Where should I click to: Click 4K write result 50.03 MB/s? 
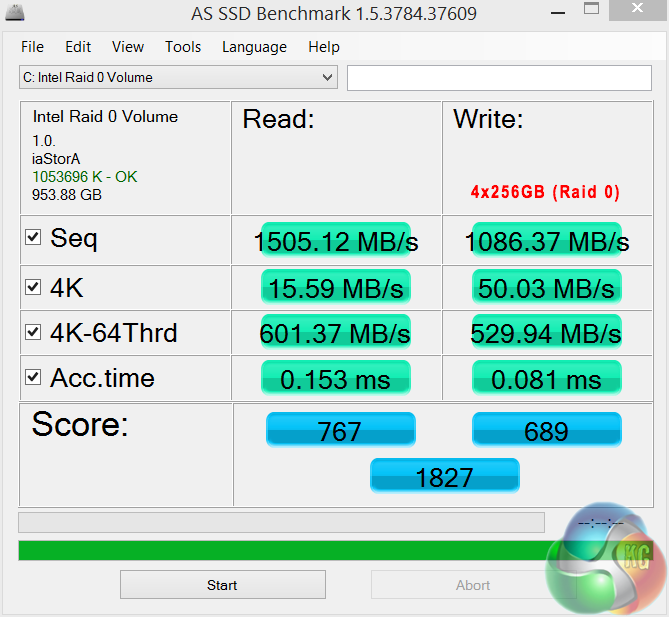pos(547,288)
